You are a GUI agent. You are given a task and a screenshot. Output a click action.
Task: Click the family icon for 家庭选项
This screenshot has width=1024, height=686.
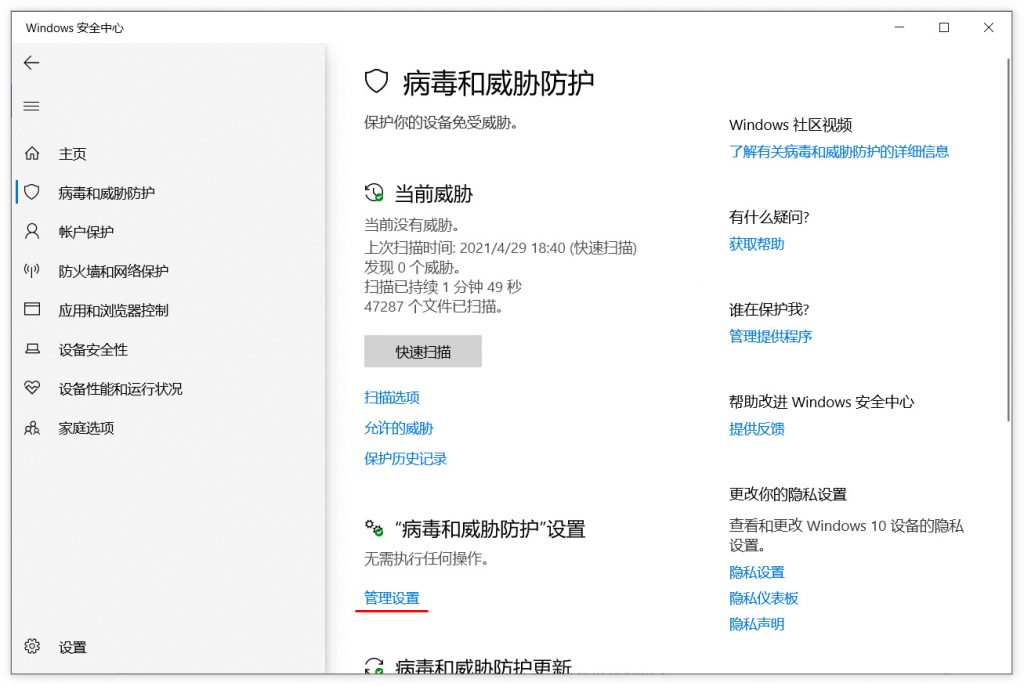click(x=32, y=428)
